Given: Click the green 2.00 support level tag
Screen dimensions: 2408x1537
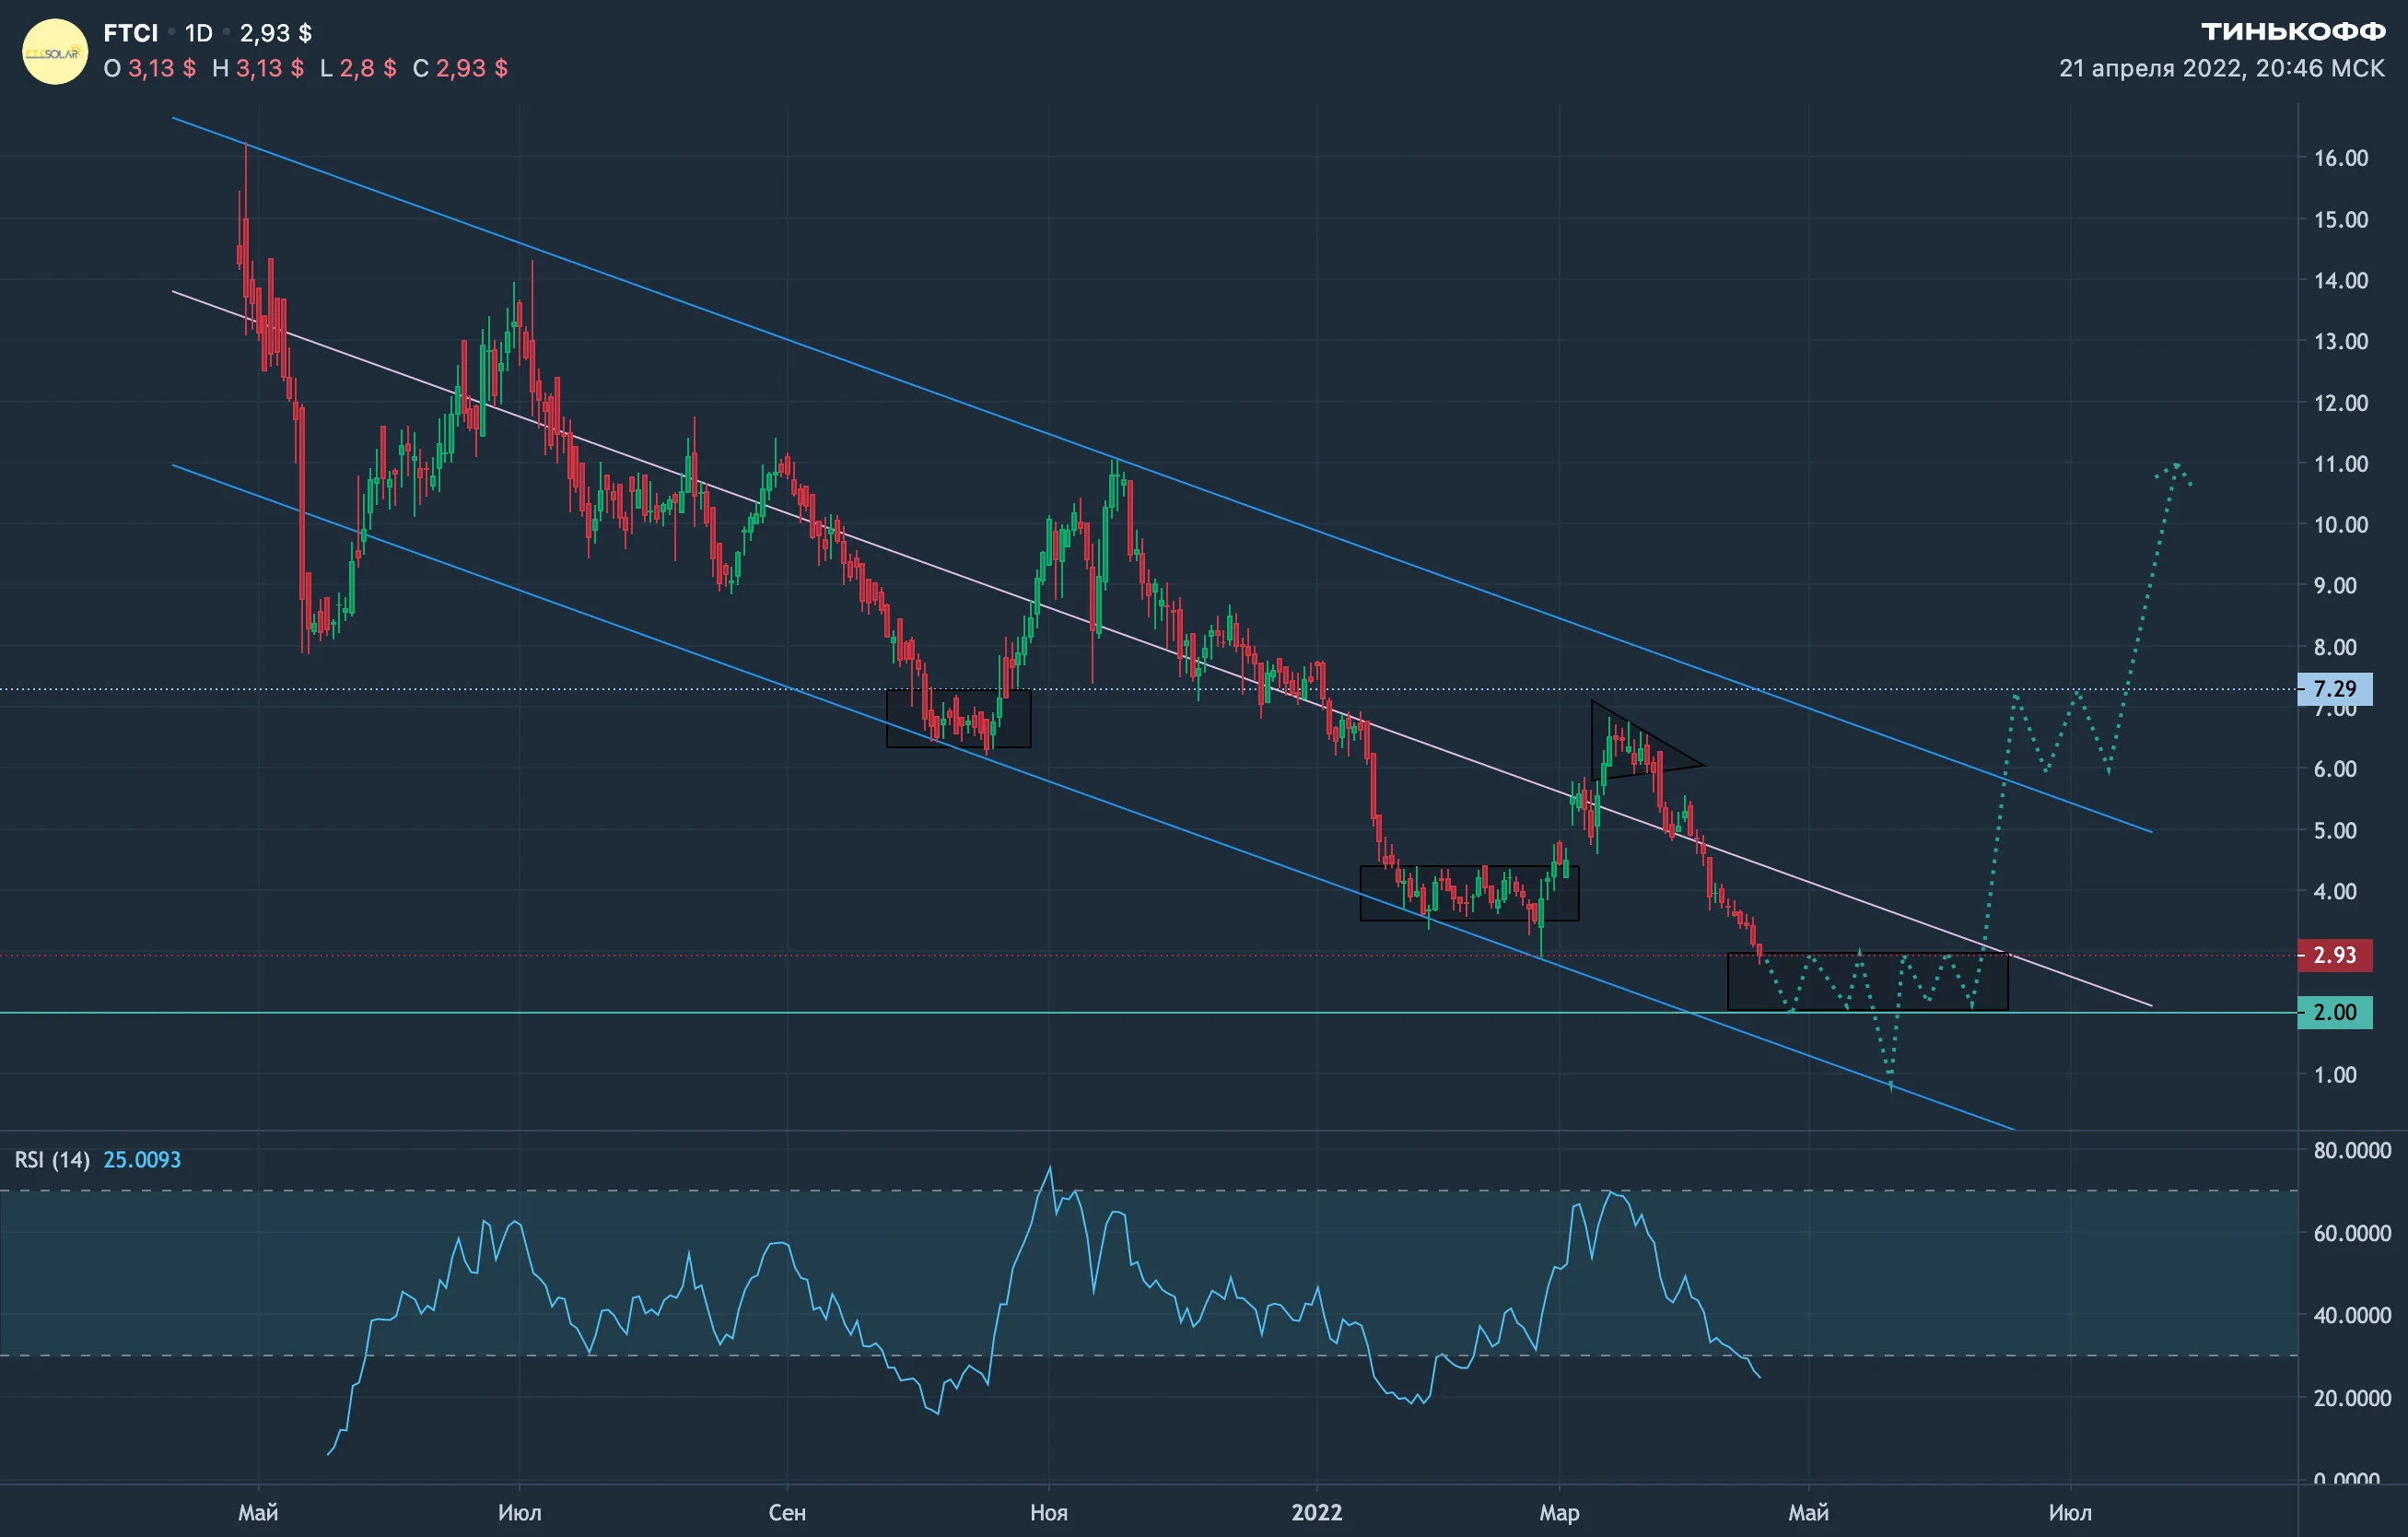Looking at the screenshot, I should (x=2335, y=1012).
